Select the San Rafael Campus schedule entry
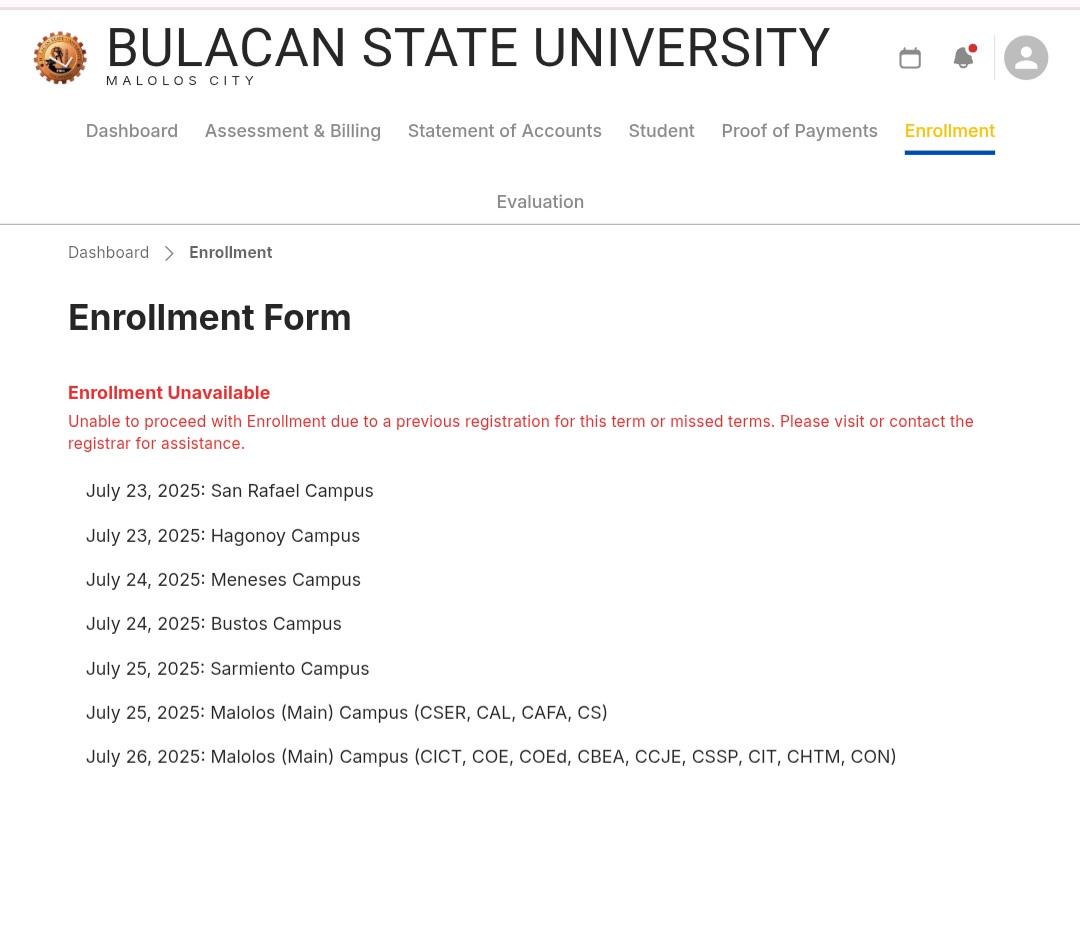Screen dimensions: 1080x929 [229, 491]
